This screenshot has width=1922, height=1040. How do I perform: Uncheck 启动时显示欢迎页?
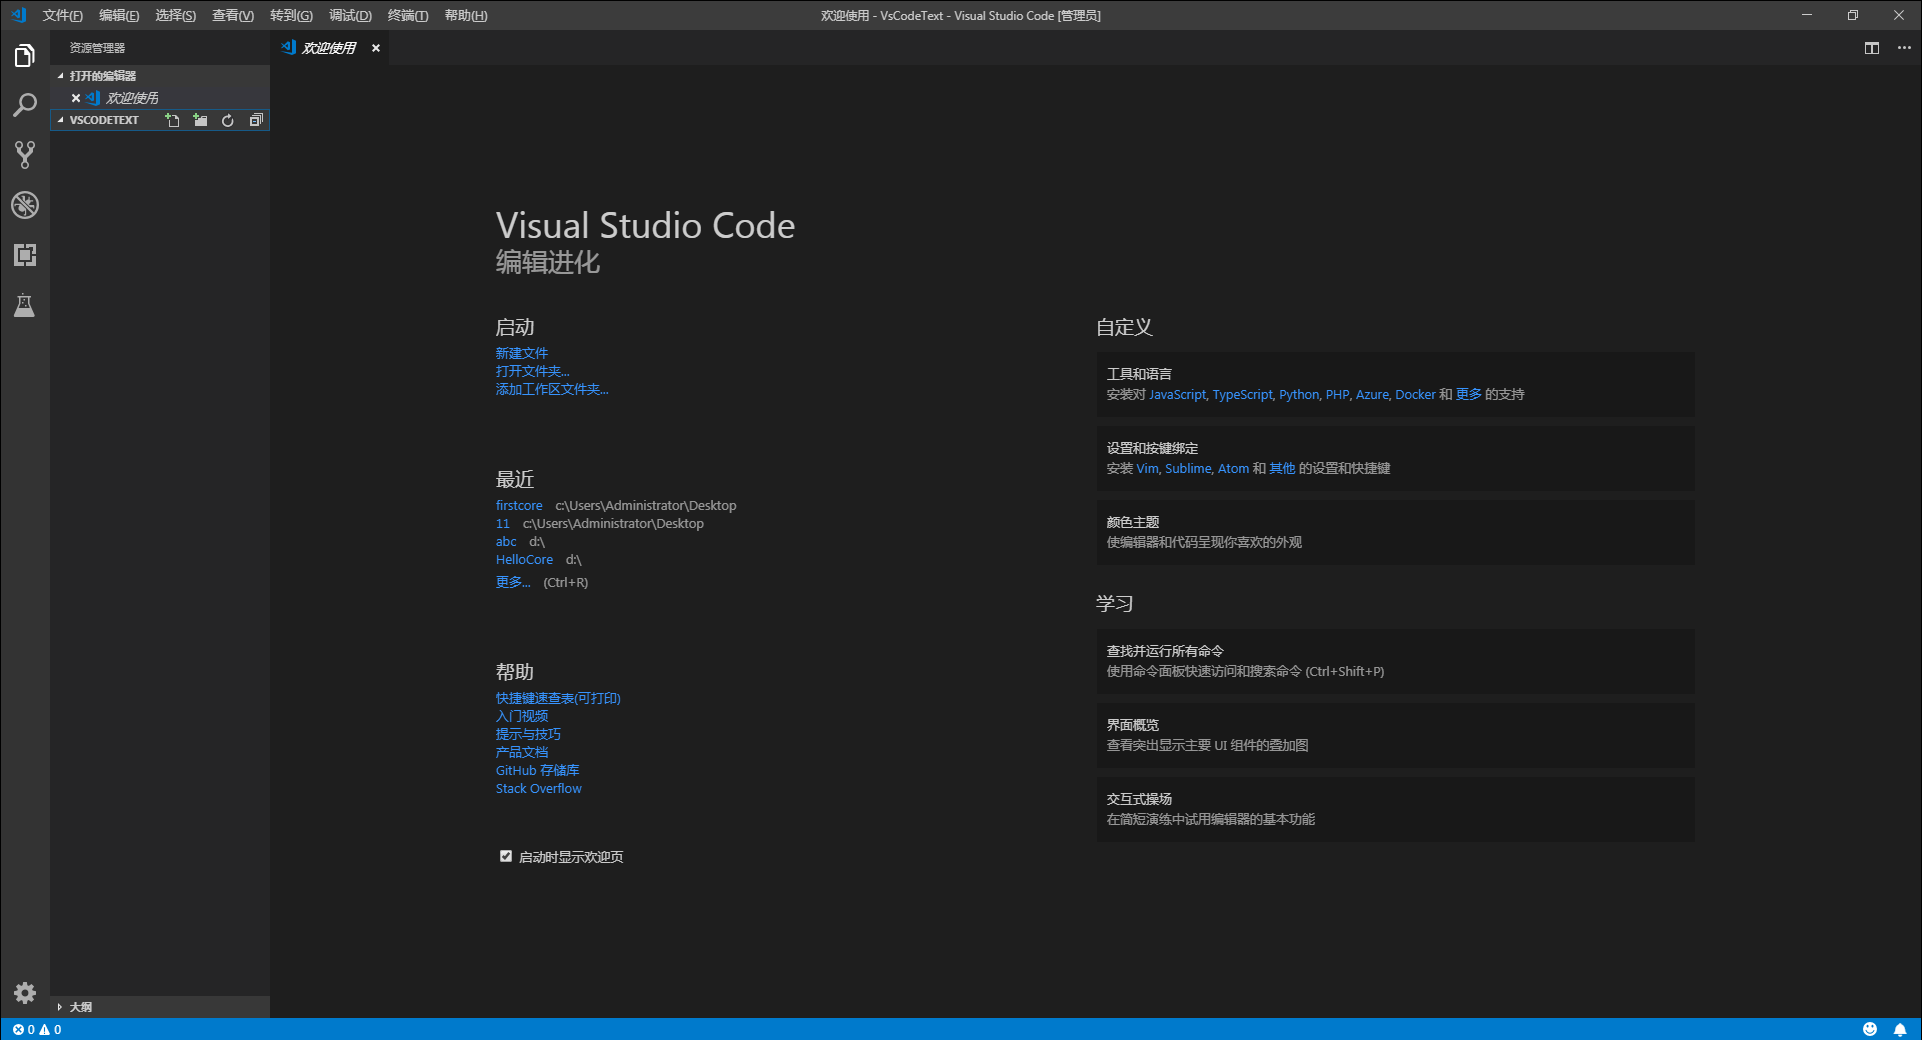pyautogui.click(x=505, y=856)
